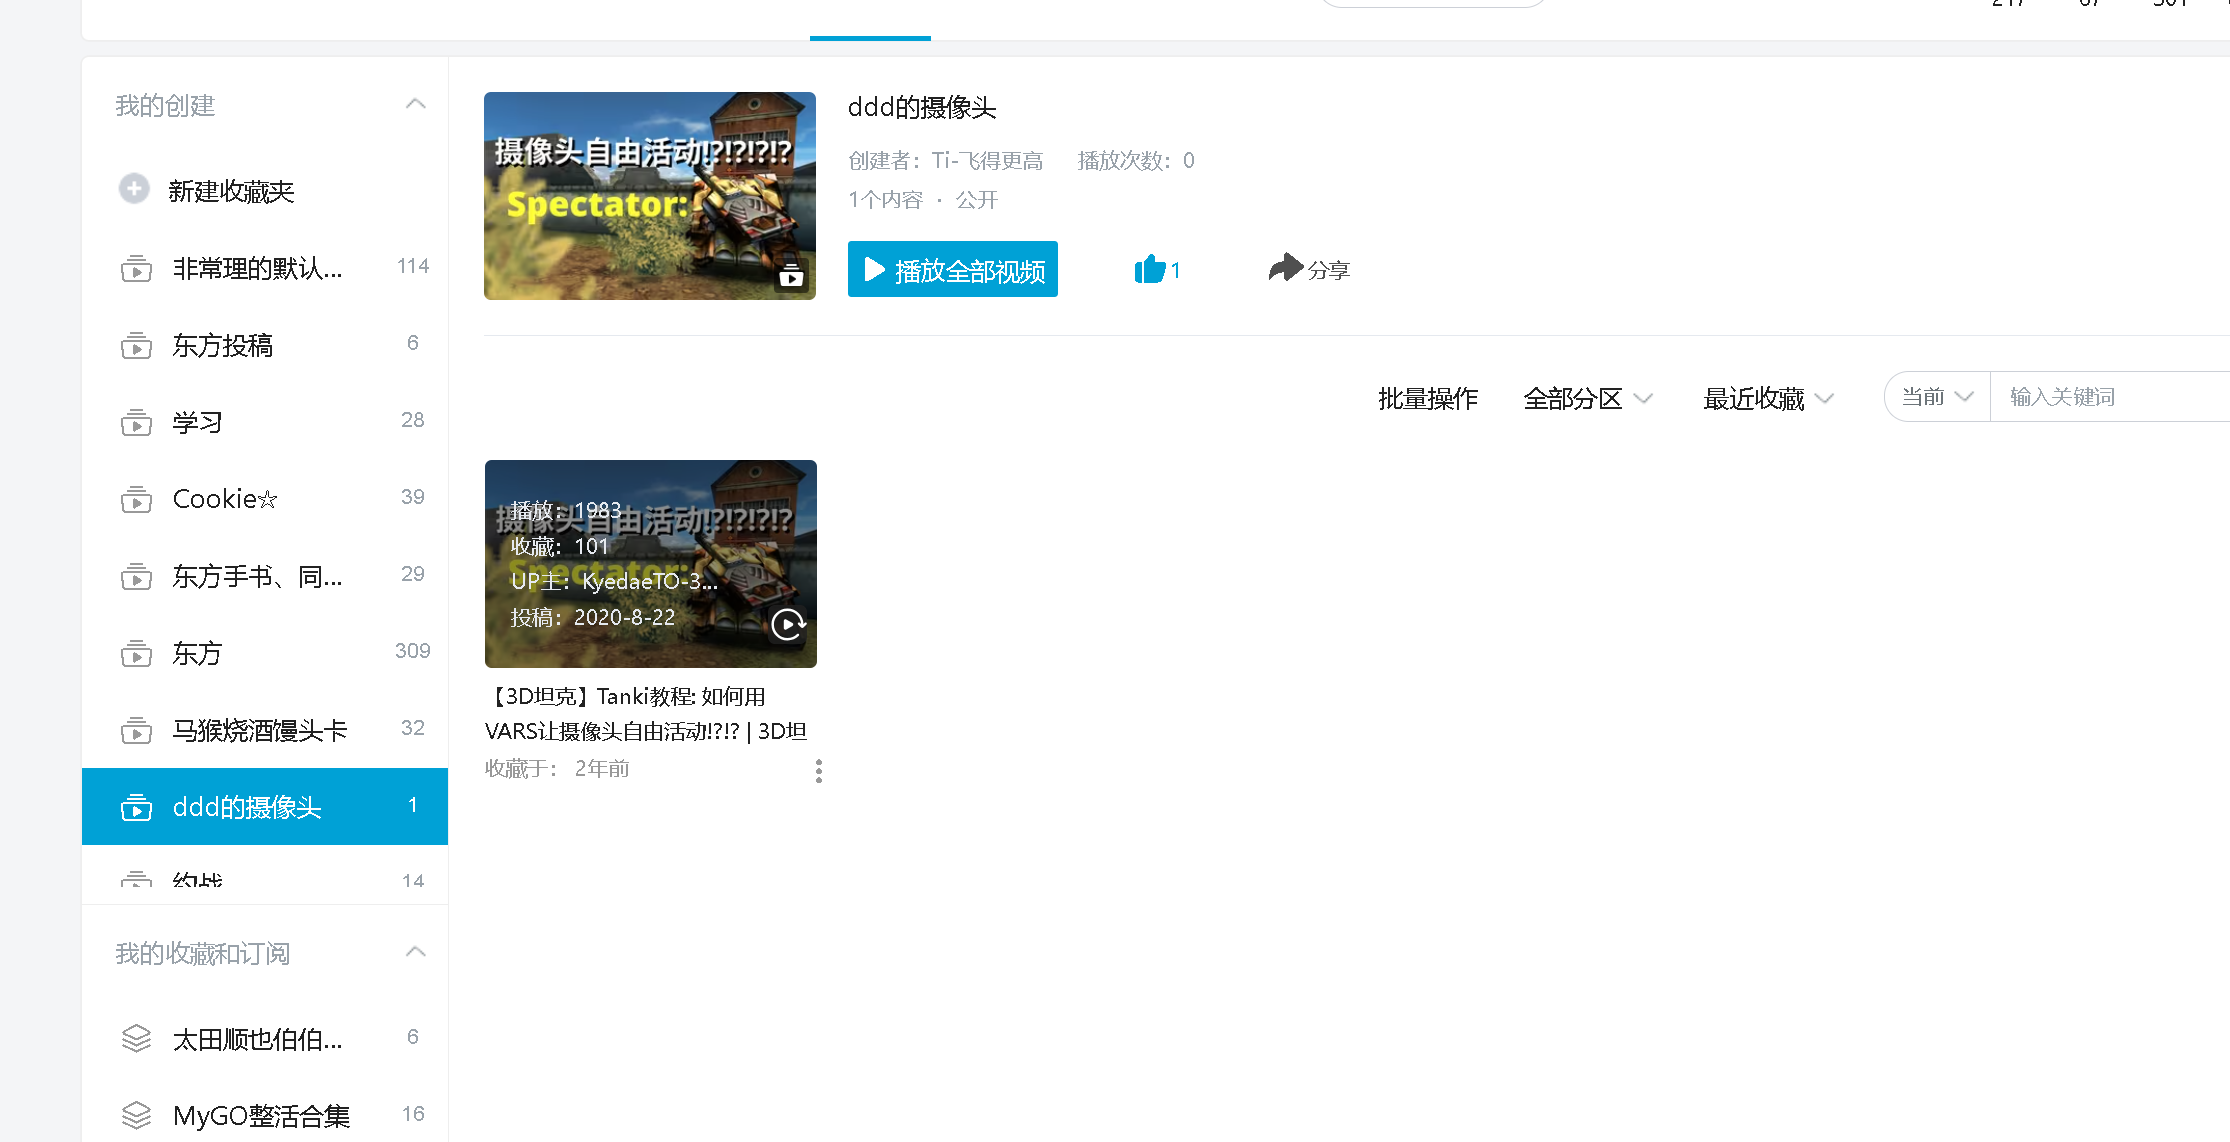Open the 最近收藏 sort dropdown
This screenshot has height=1142, width=2230.
pos(1768,398)
